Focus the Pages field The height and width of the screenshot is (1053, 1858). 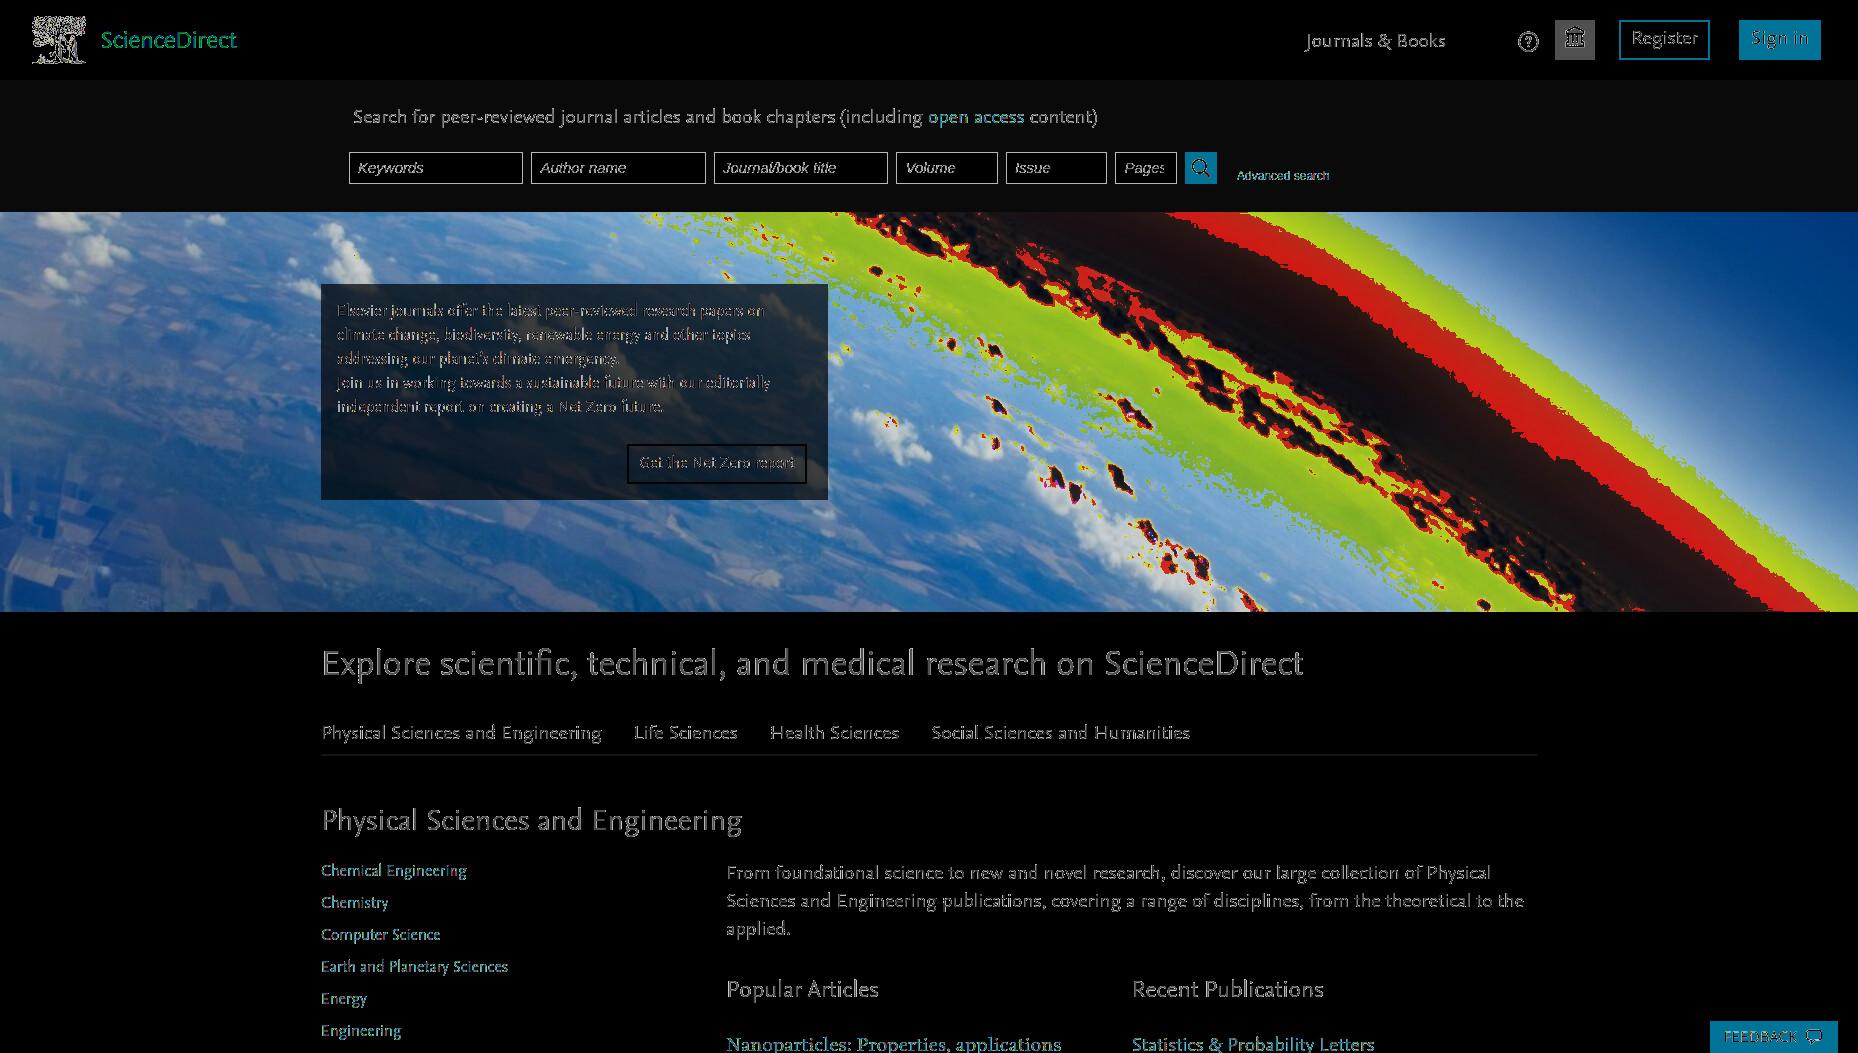tap(1146, 168)
